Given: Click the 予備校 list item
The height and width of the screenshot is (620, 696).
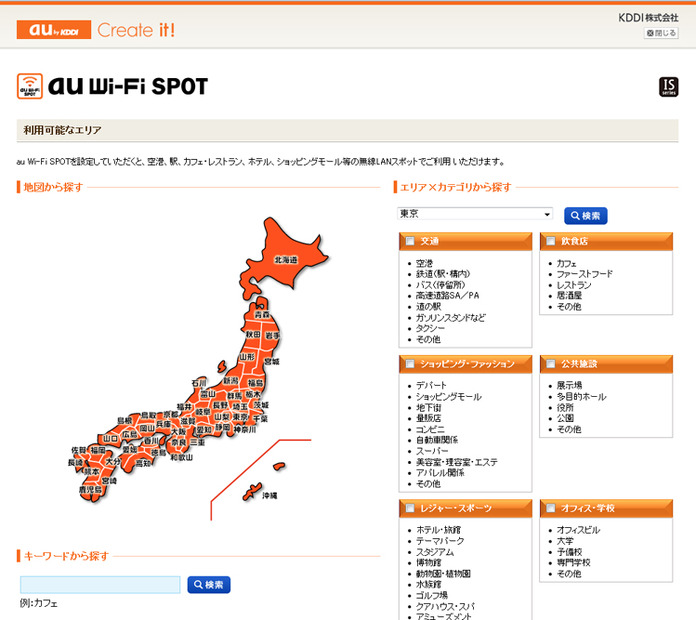Looking at the screenshot, I should click(x=569, y=552).
